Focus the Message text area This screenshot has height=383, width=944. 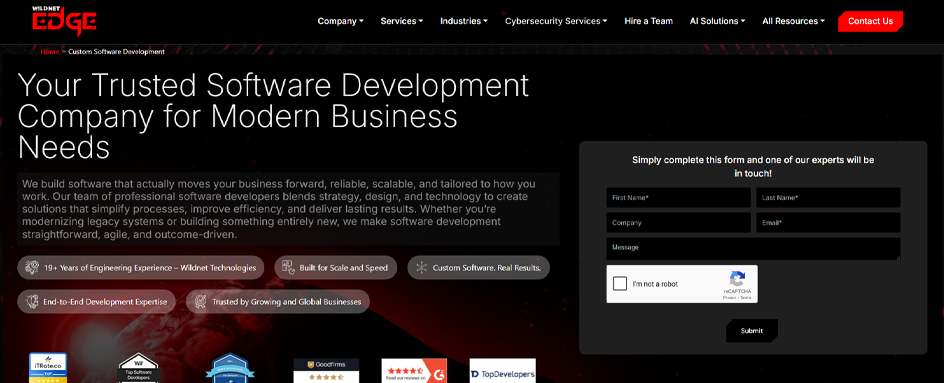pos(753,249)
